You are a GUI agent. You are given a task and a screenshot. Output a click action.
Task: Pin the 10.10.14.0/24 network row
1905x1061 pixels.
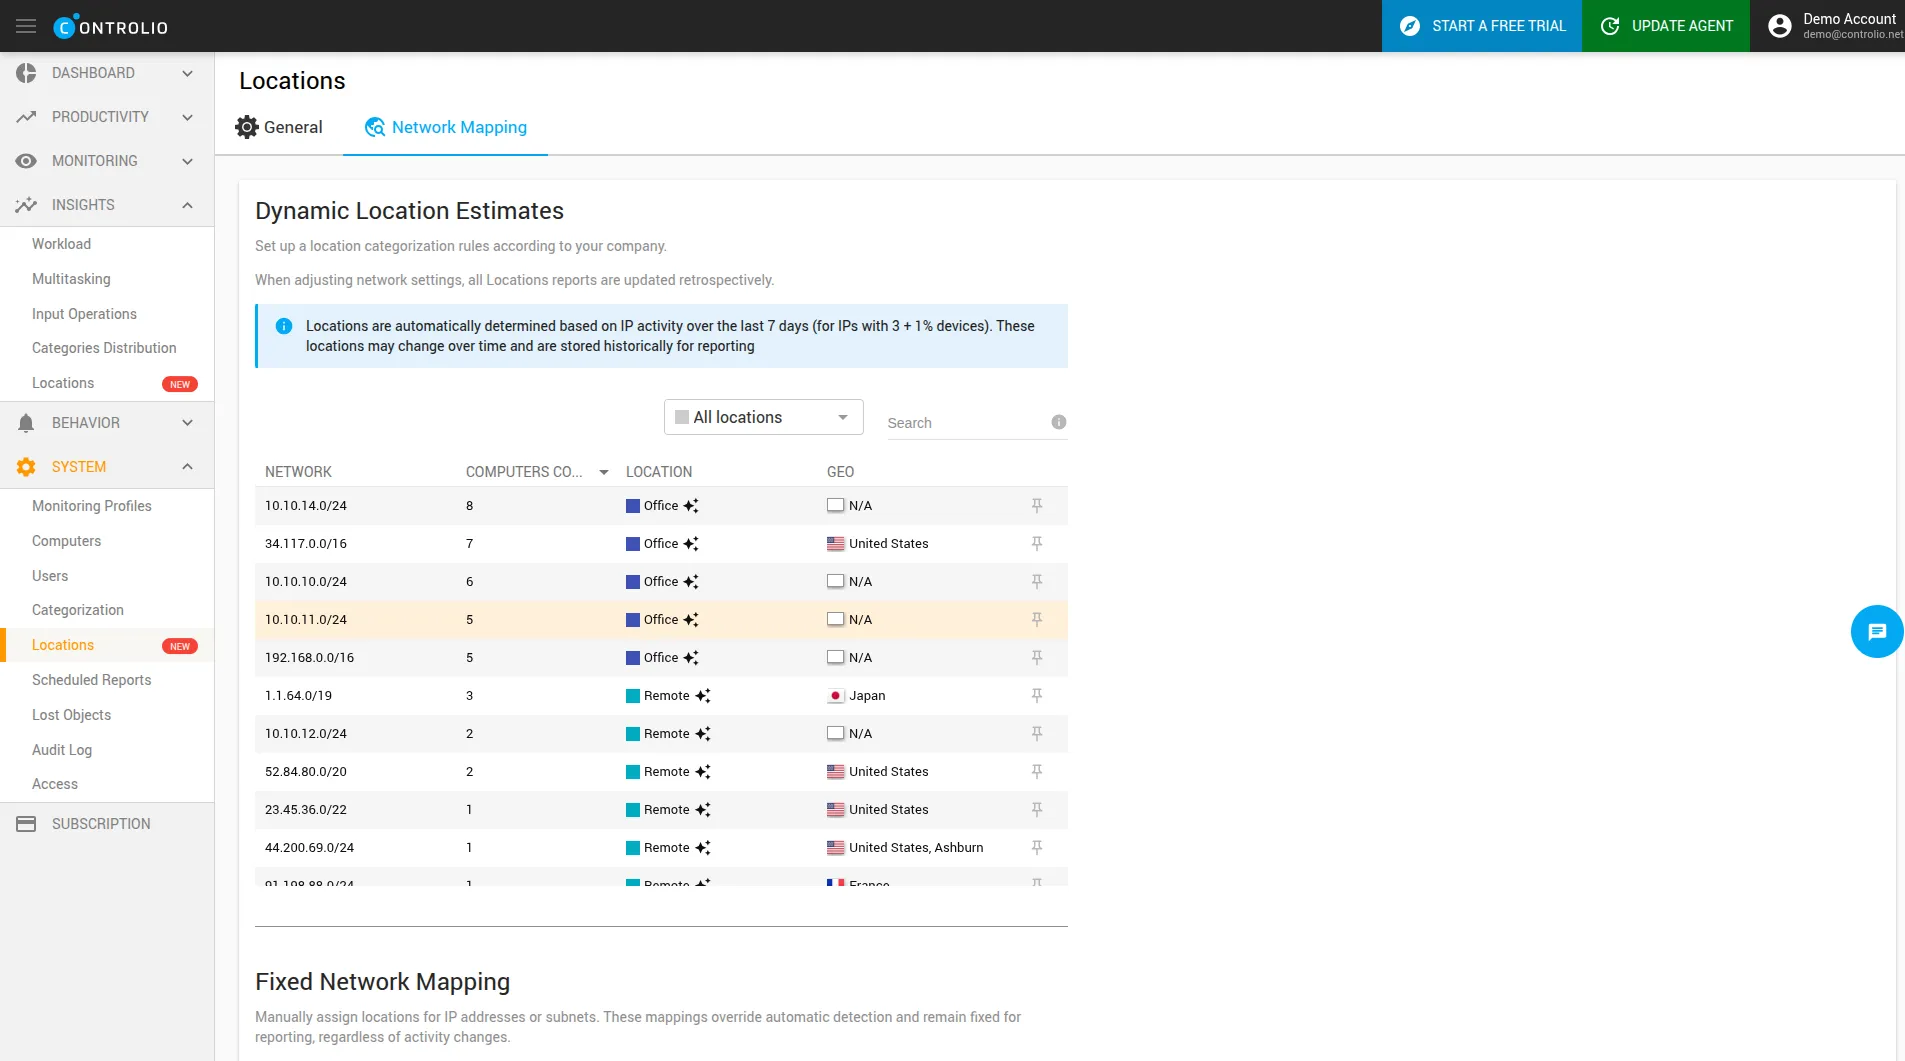pos(1037,506)
